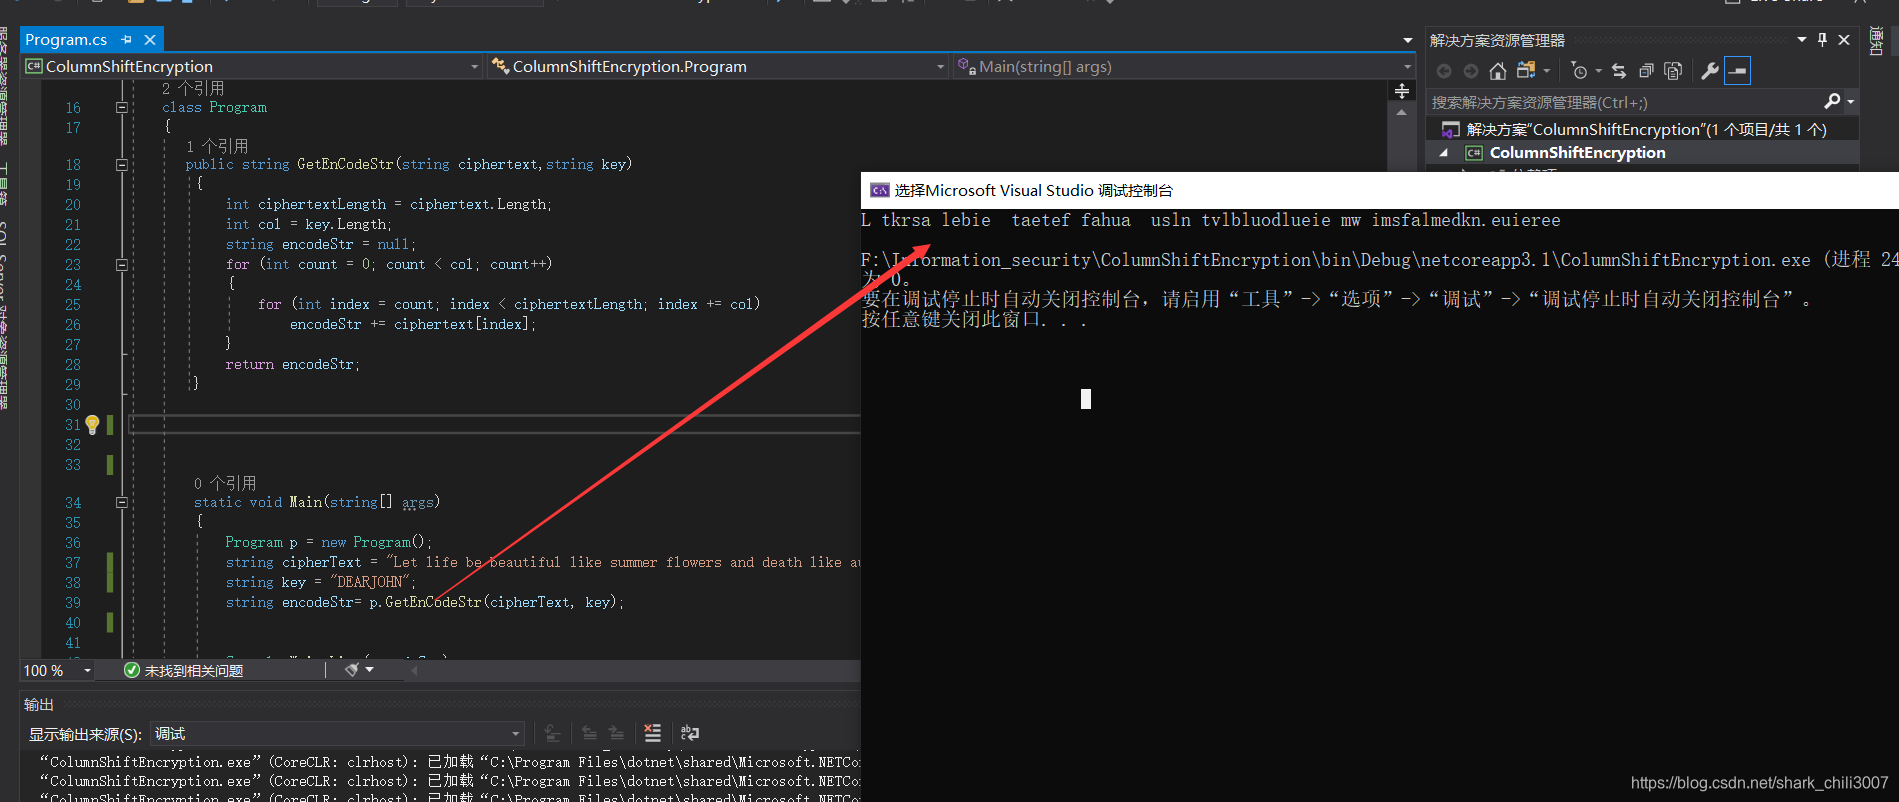Open the collapsed Notifications side tab
1899x802 pixels.
(x=1877, y=42)
